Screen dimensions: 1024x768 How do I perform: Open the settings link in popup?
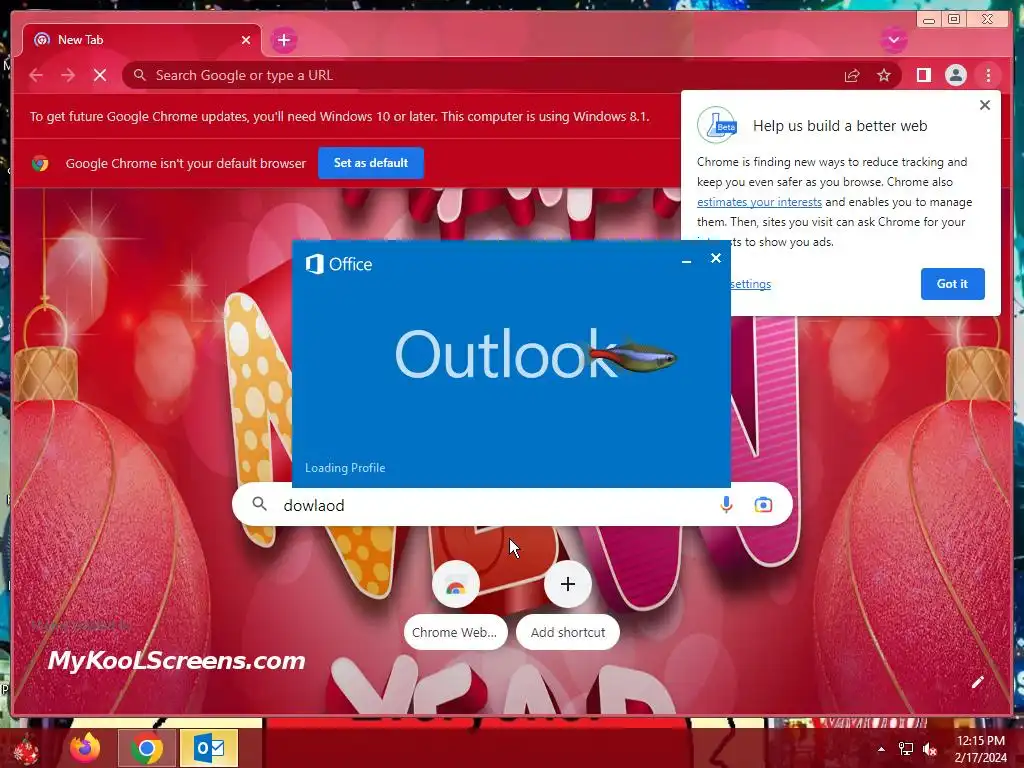(750, 284)
